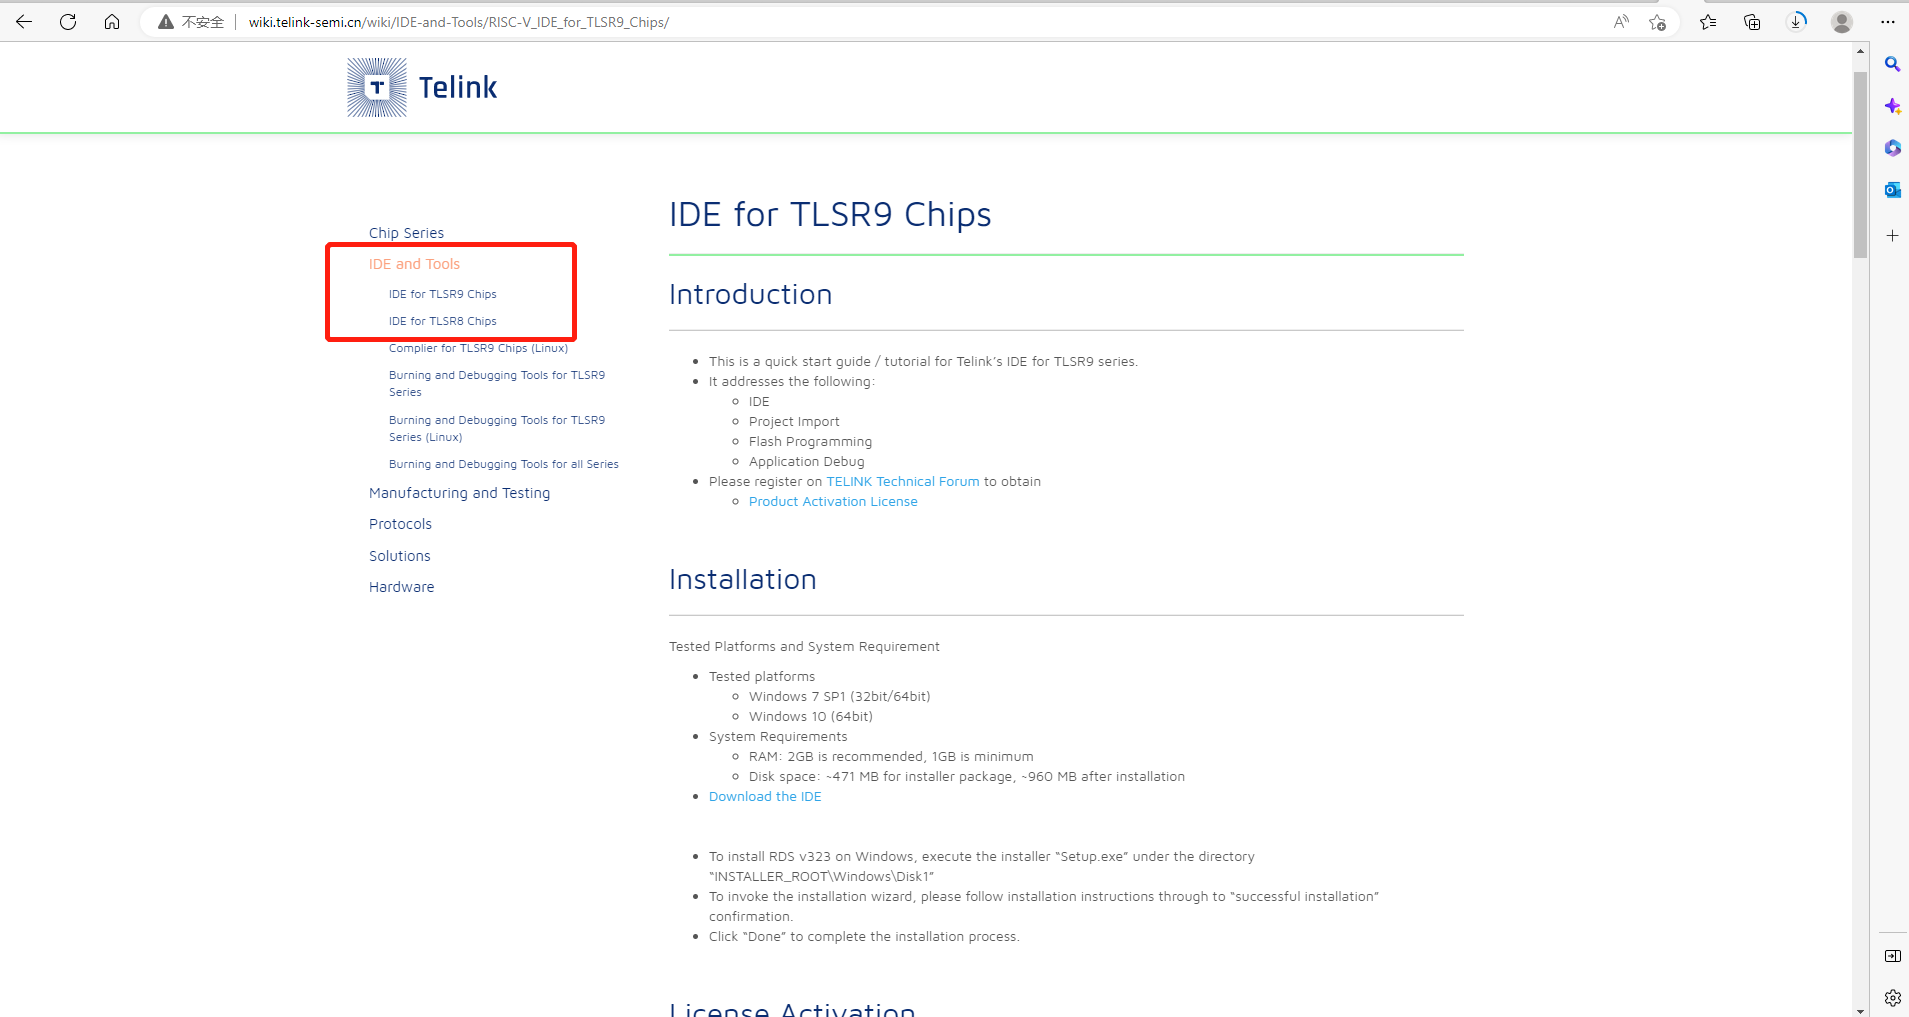This screenshot has height=1017, width=1909.
Task: Toggle adding this page to favorites
Action: 1656,22
